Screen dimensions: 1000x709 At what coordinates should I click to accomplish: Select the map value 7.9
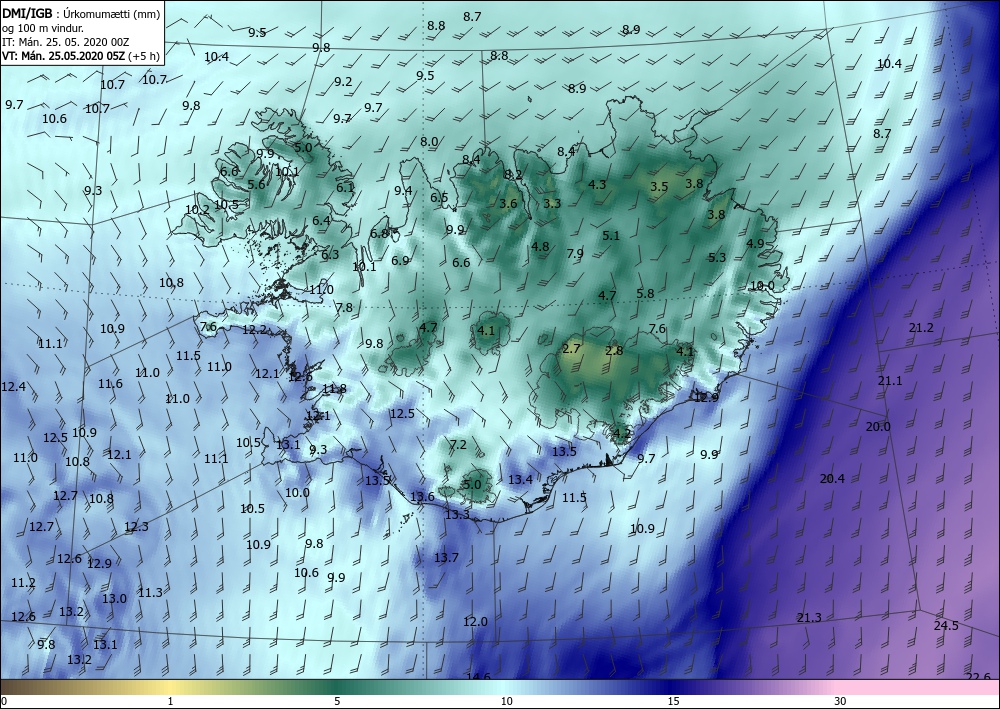tap(575, 253)
